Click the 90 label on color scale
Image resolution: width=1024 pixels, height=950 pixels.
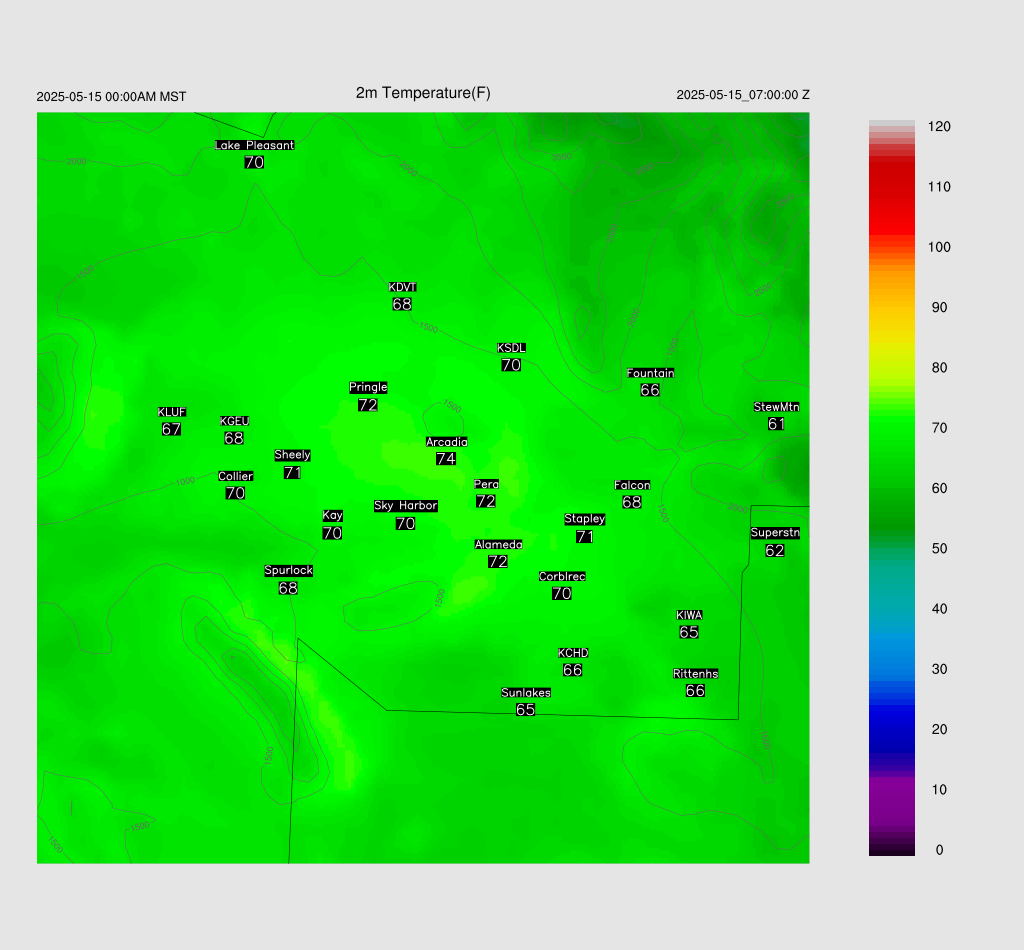939,308
